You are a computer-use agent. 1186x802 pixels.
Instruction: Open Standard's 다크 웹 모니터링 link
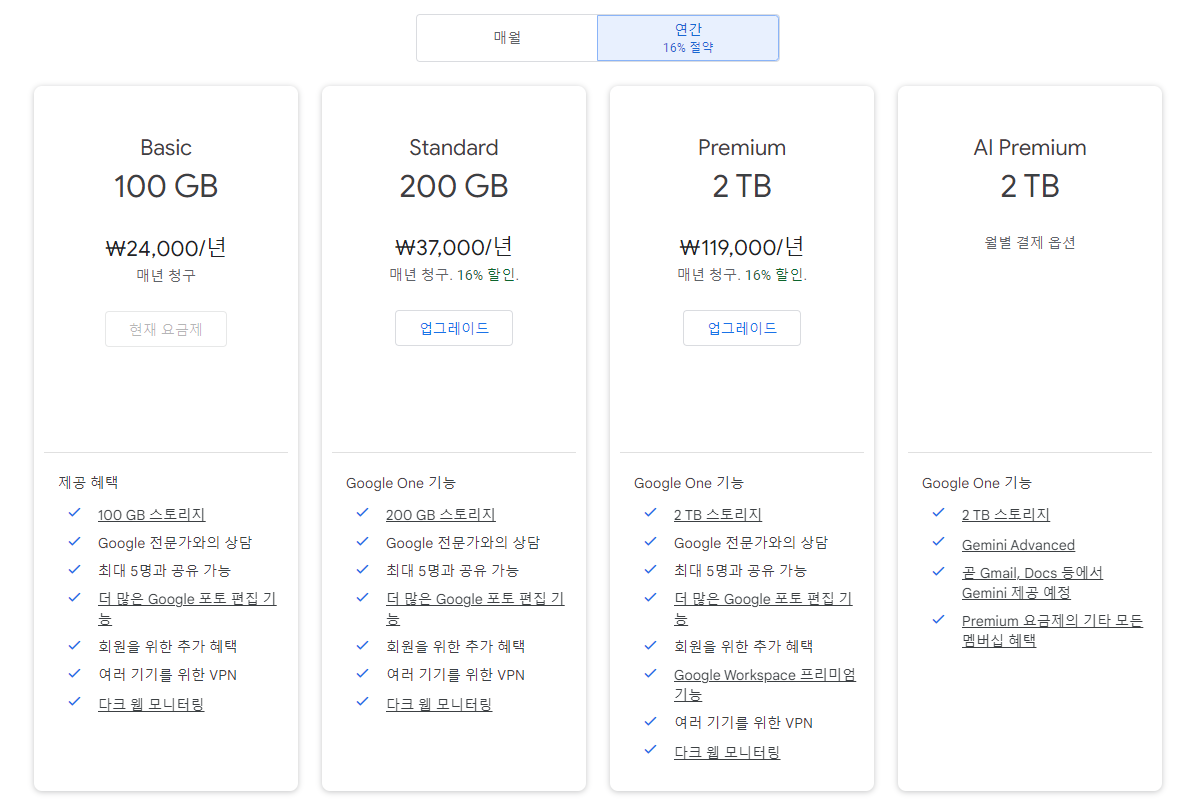point(439,704)
